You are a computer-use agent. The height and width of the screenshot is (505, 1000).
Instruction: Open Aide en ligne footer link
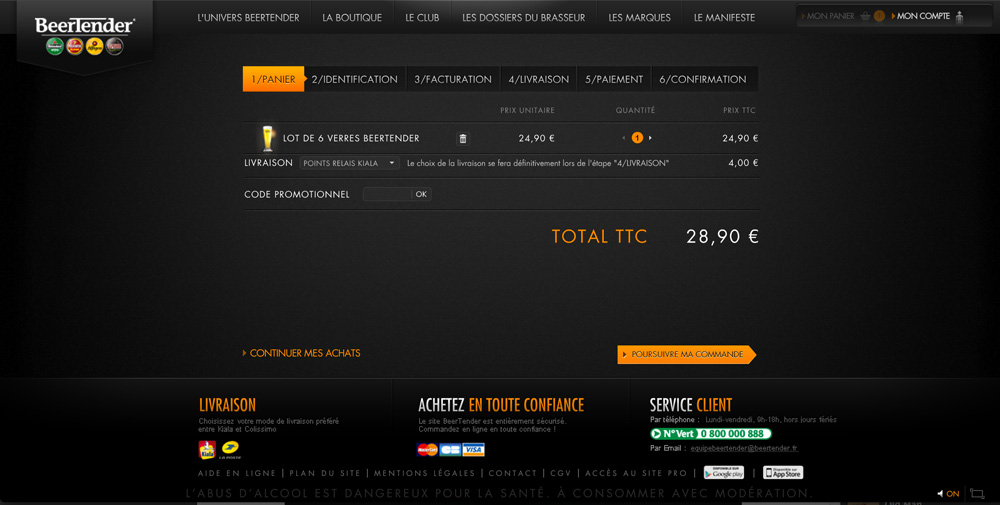pos(237,473)
